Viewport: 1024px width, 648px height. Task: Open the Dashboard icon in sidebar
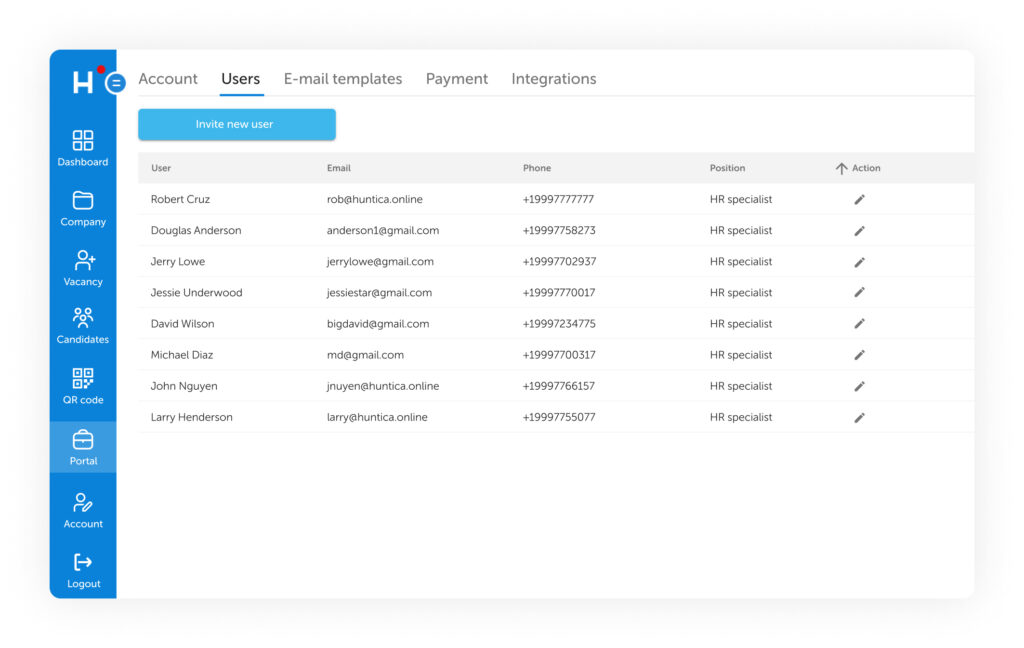[x=83, y=141]
